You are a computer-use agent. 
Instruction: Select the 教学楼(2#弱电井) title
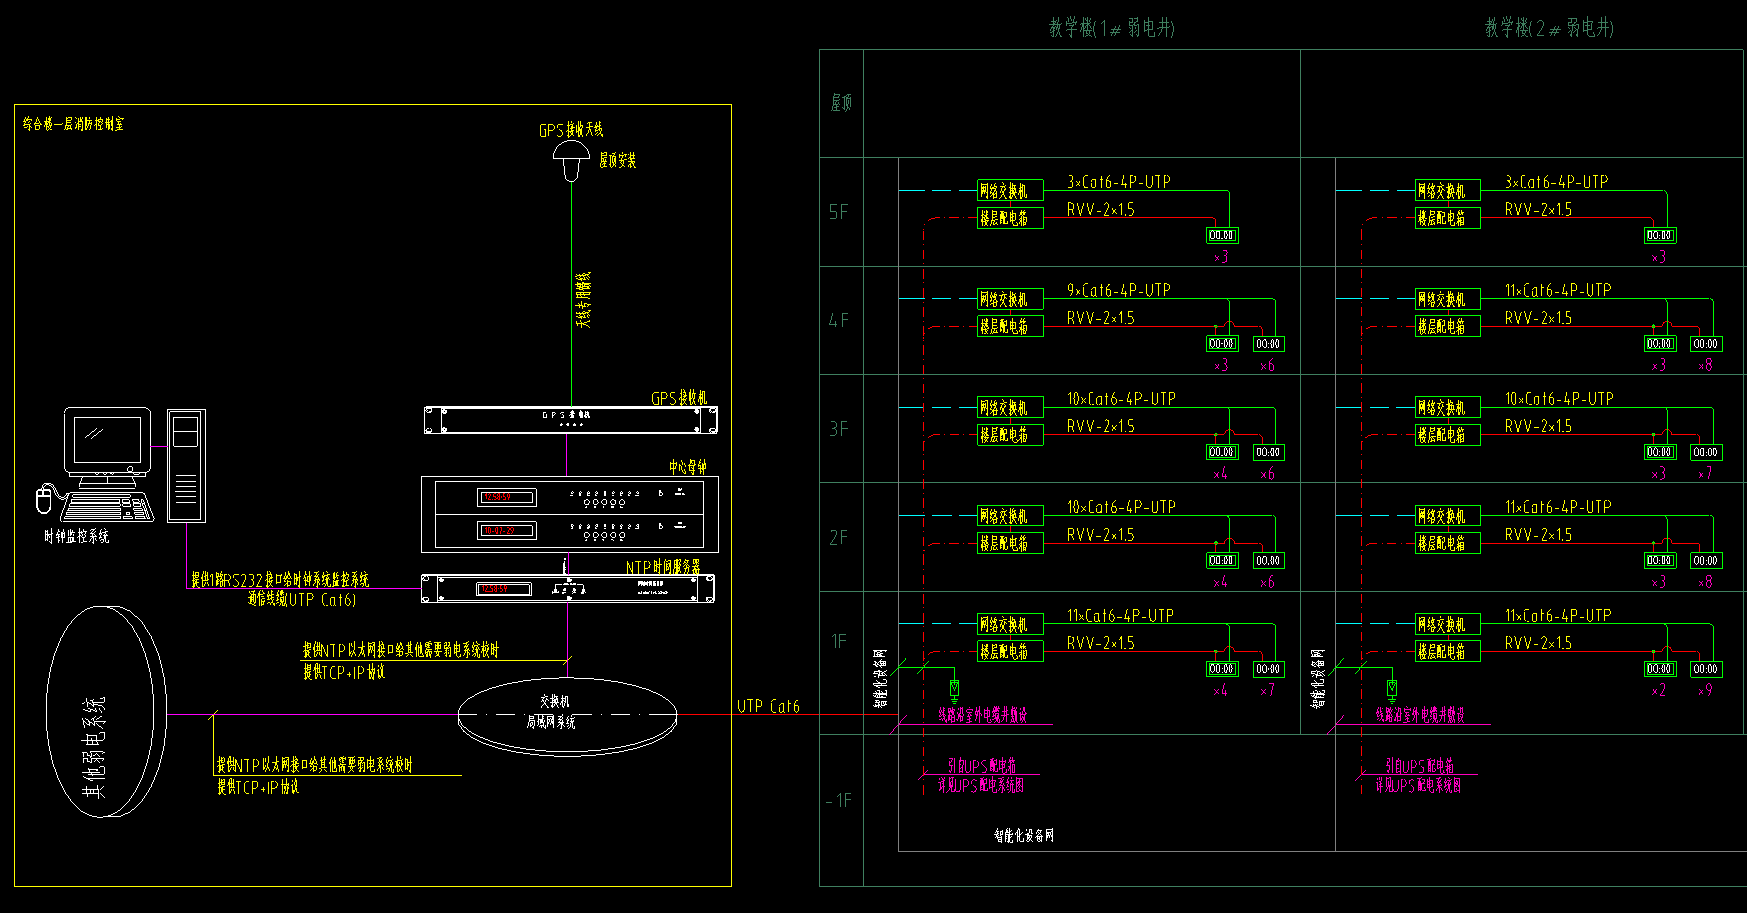(1549, 28)
